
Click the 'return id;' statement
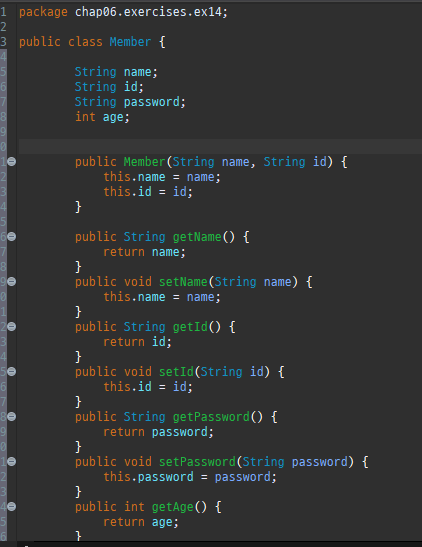137,342
